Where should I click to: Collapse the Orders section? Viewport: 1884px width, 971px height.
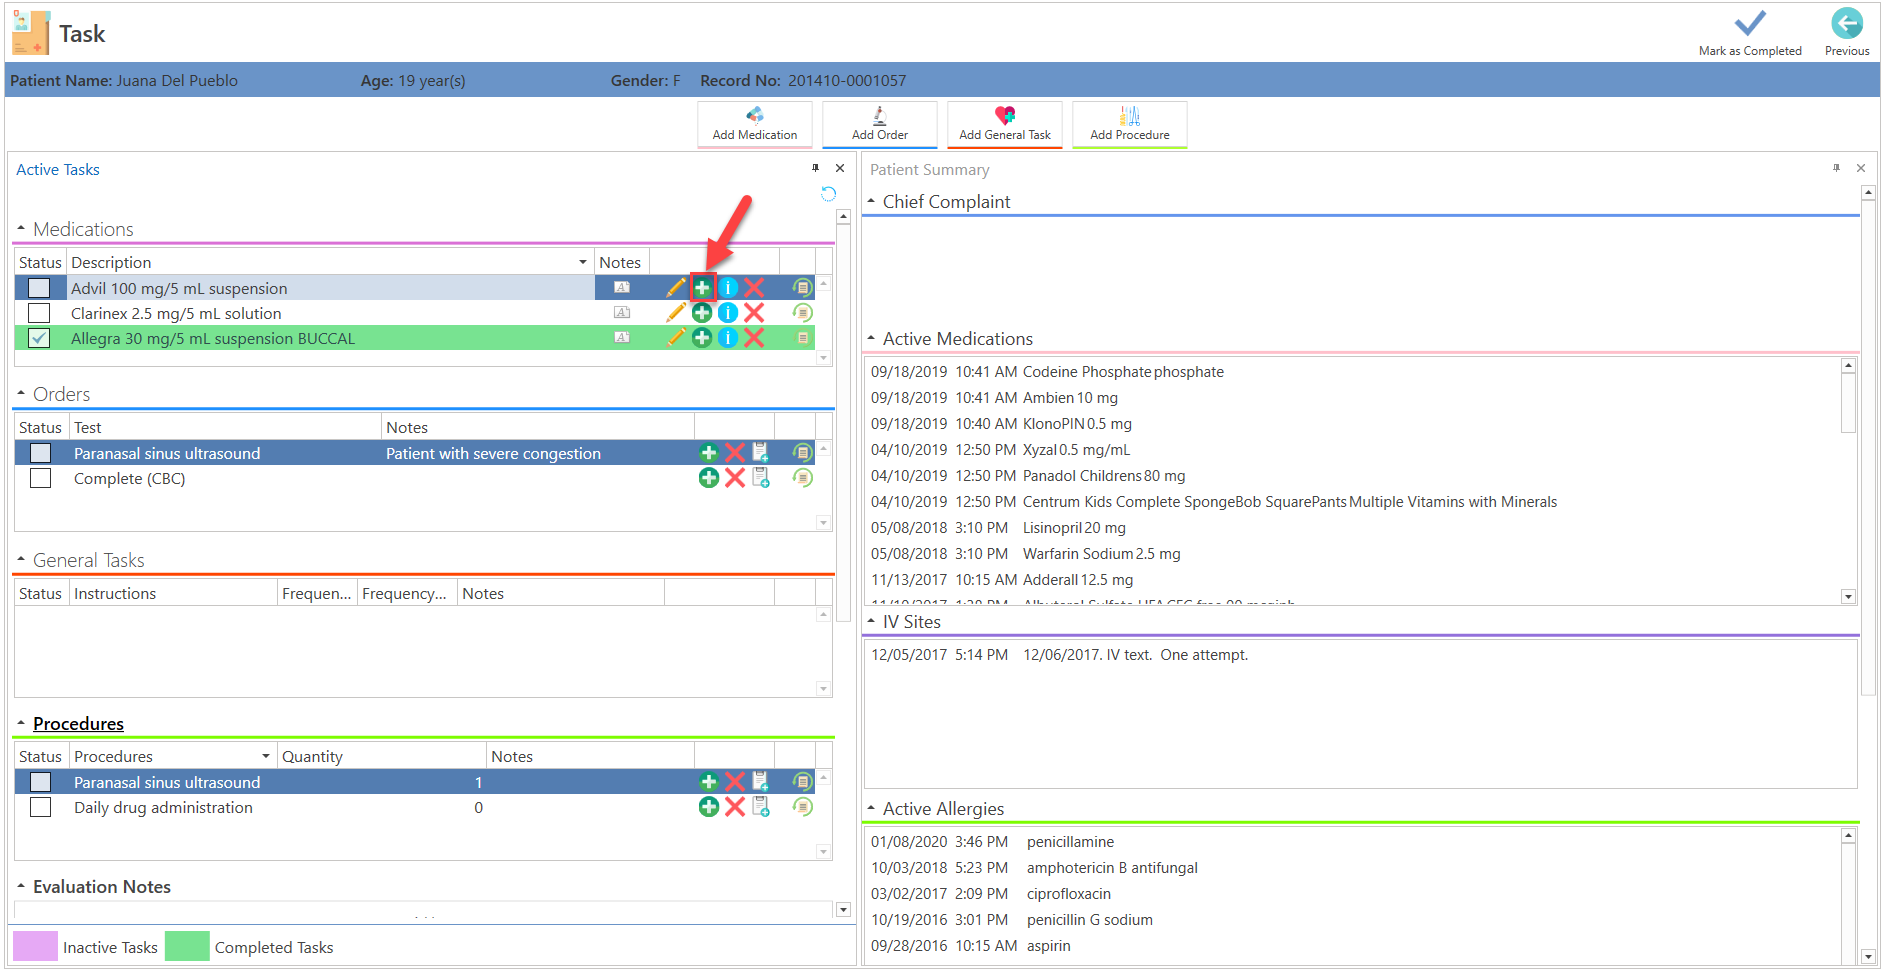click(x=21, y=393)
